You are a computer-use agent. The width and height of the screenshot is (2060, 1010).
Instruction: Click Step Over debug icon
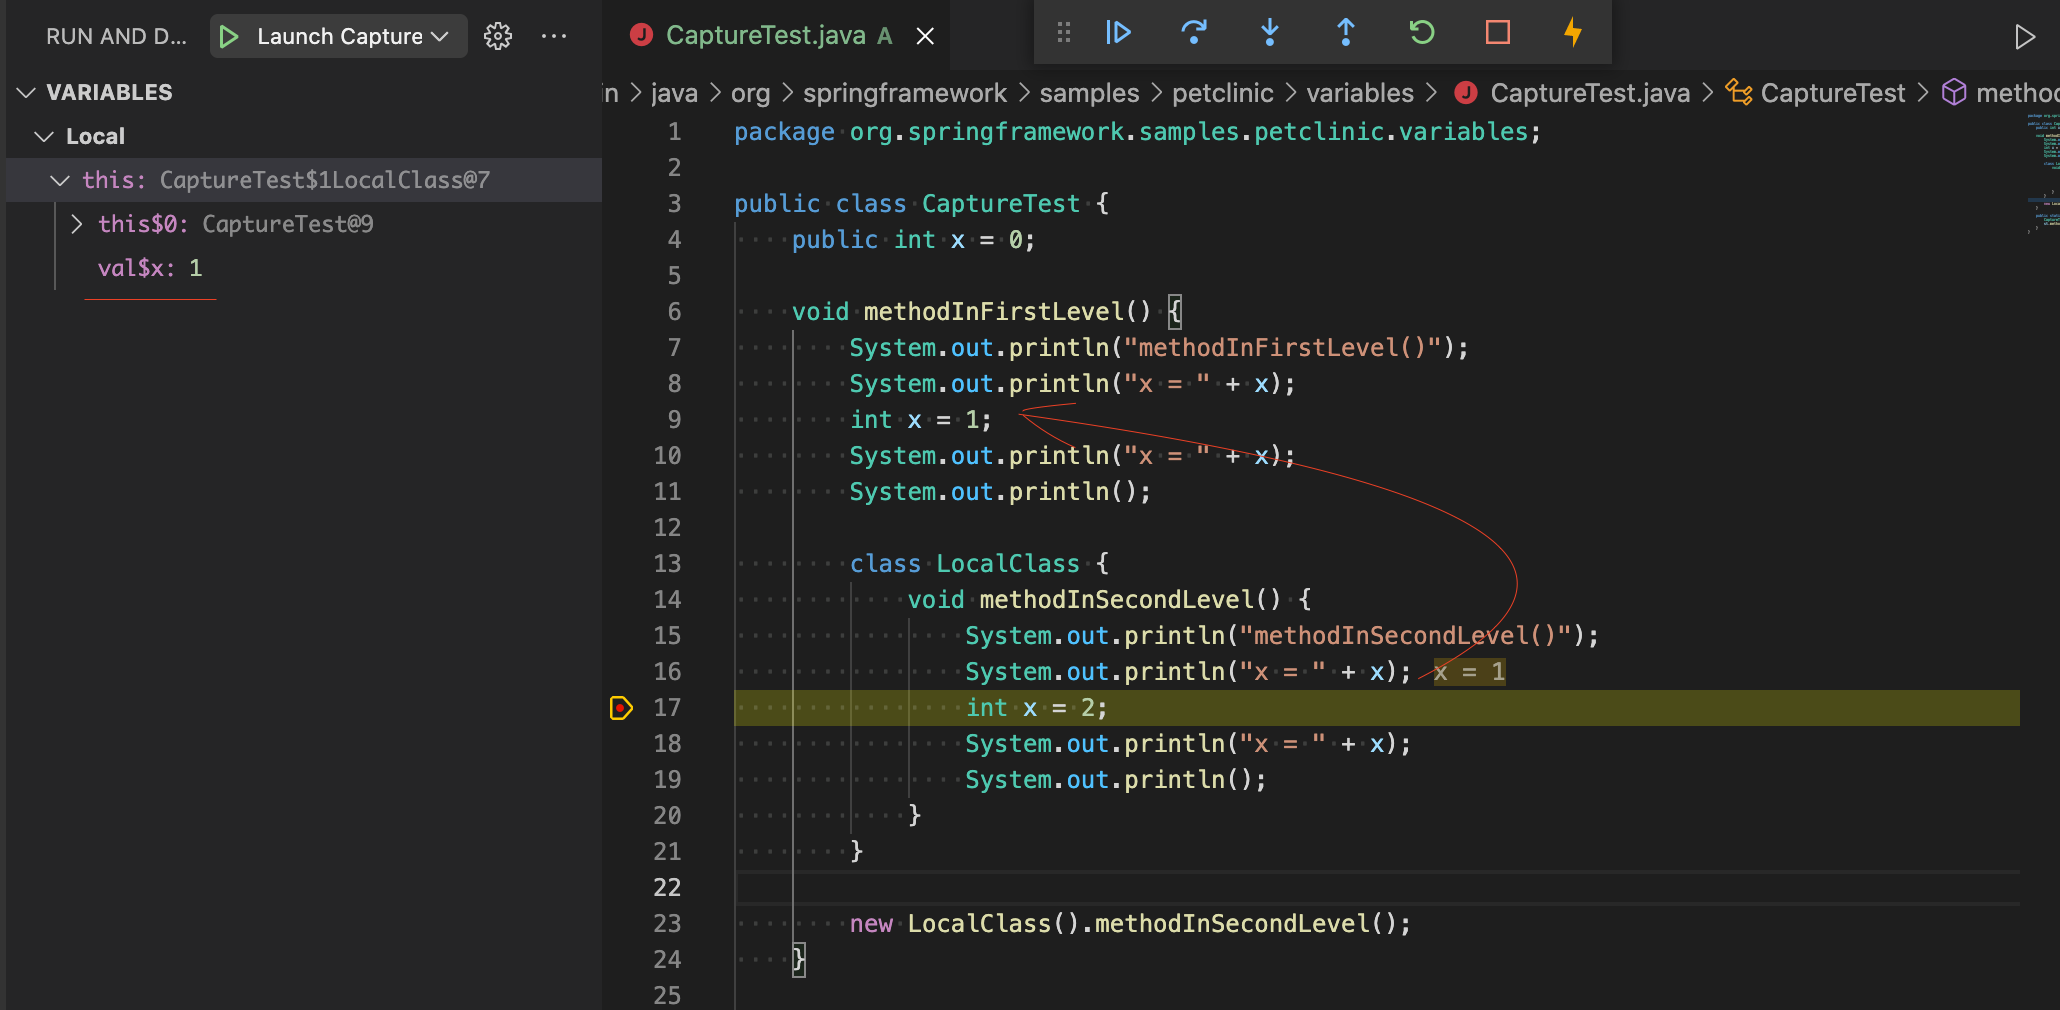pos(1194,33)
